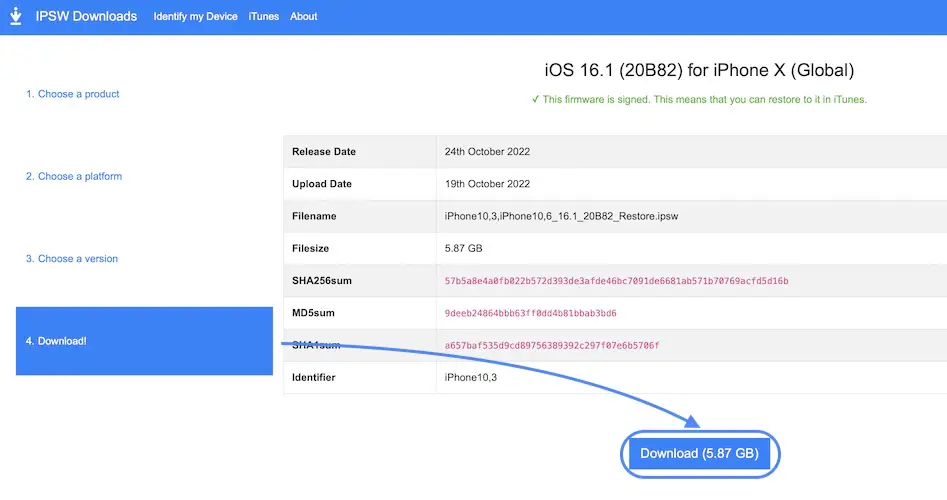The width and height of the screenshot is (947, 500).
Task: Click the green checkmark before signed notice
Action: (x=536, y=100)
